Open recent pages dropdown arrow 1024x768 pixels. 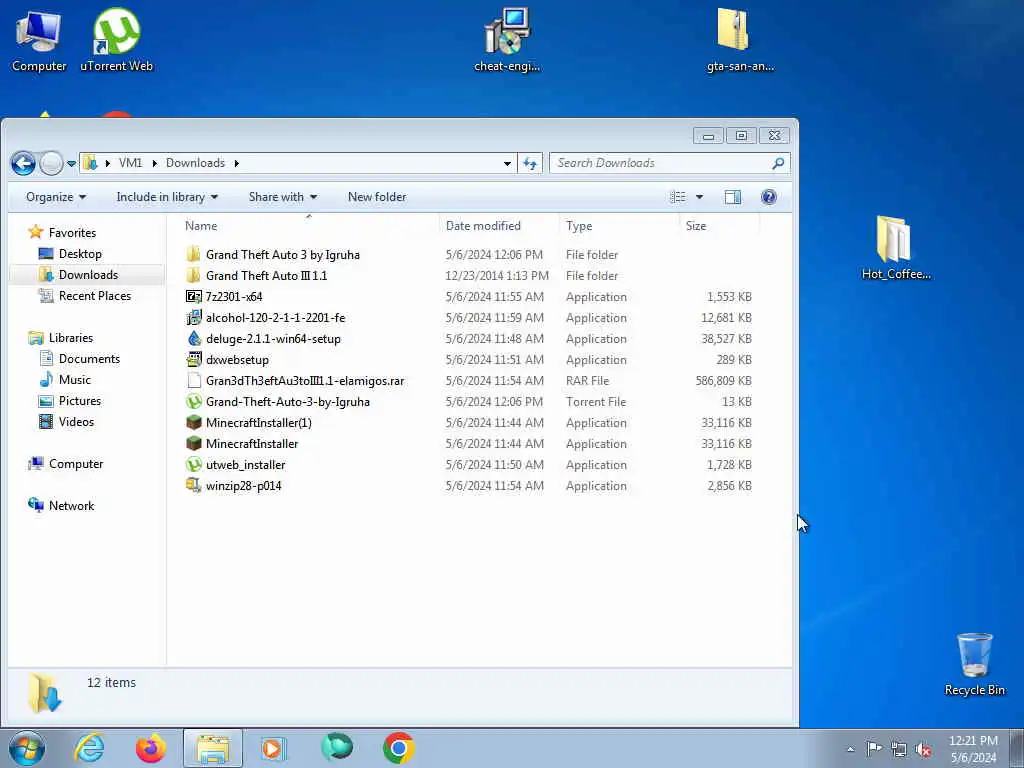point(71,163)
